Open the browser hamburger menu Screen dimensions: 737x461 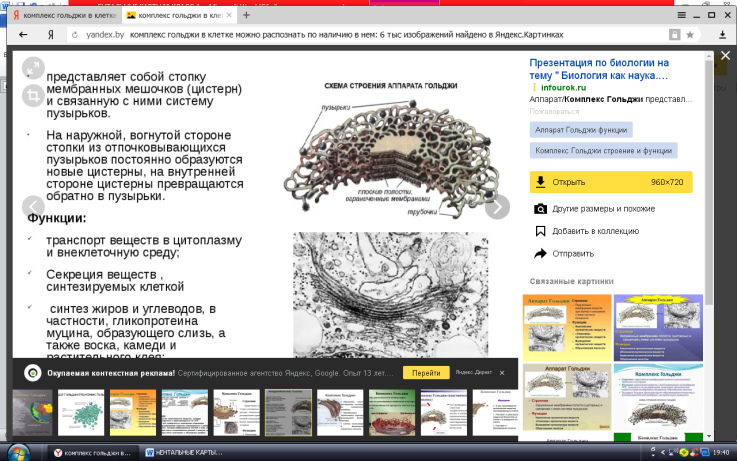(682, 15)
